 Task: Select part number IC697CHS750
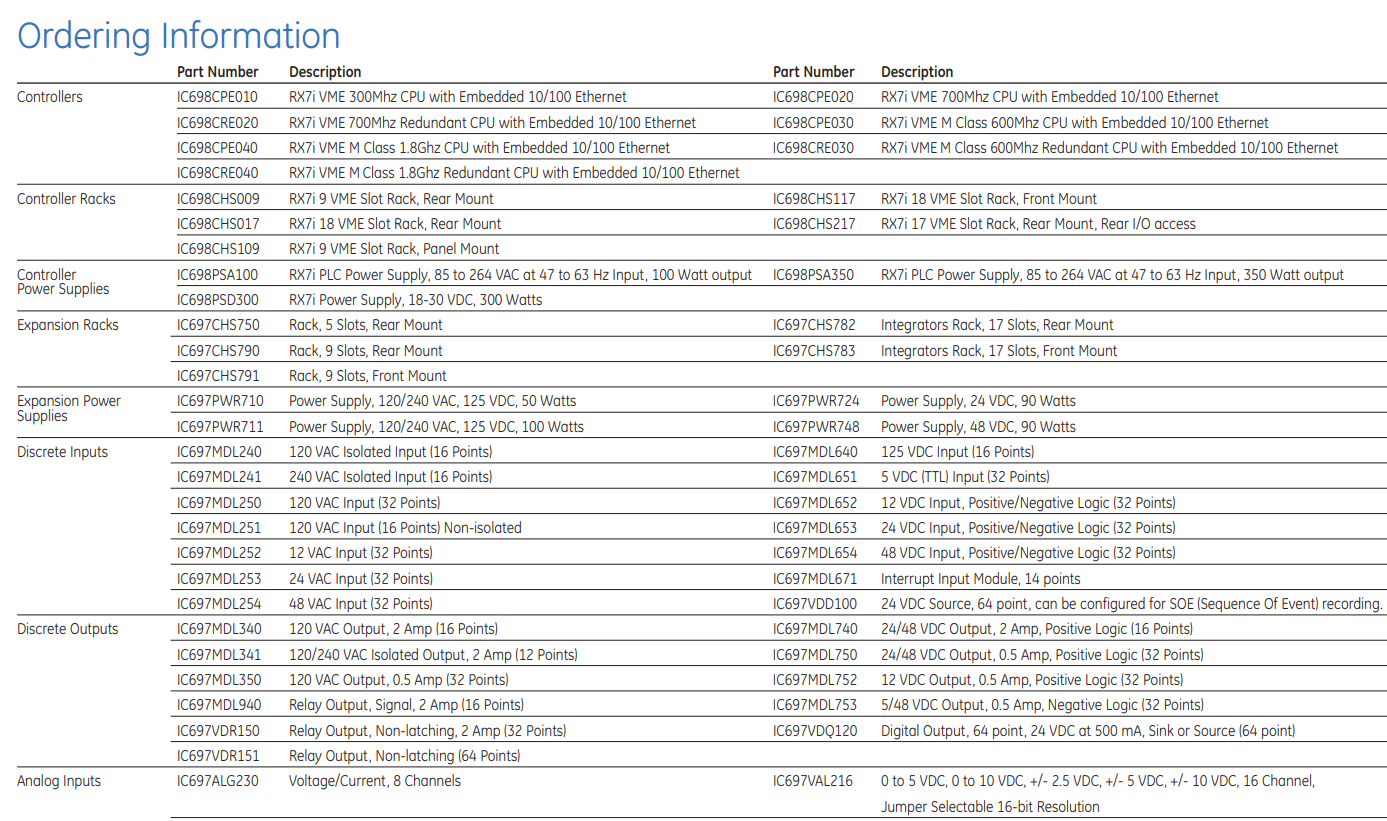[218, 325]
